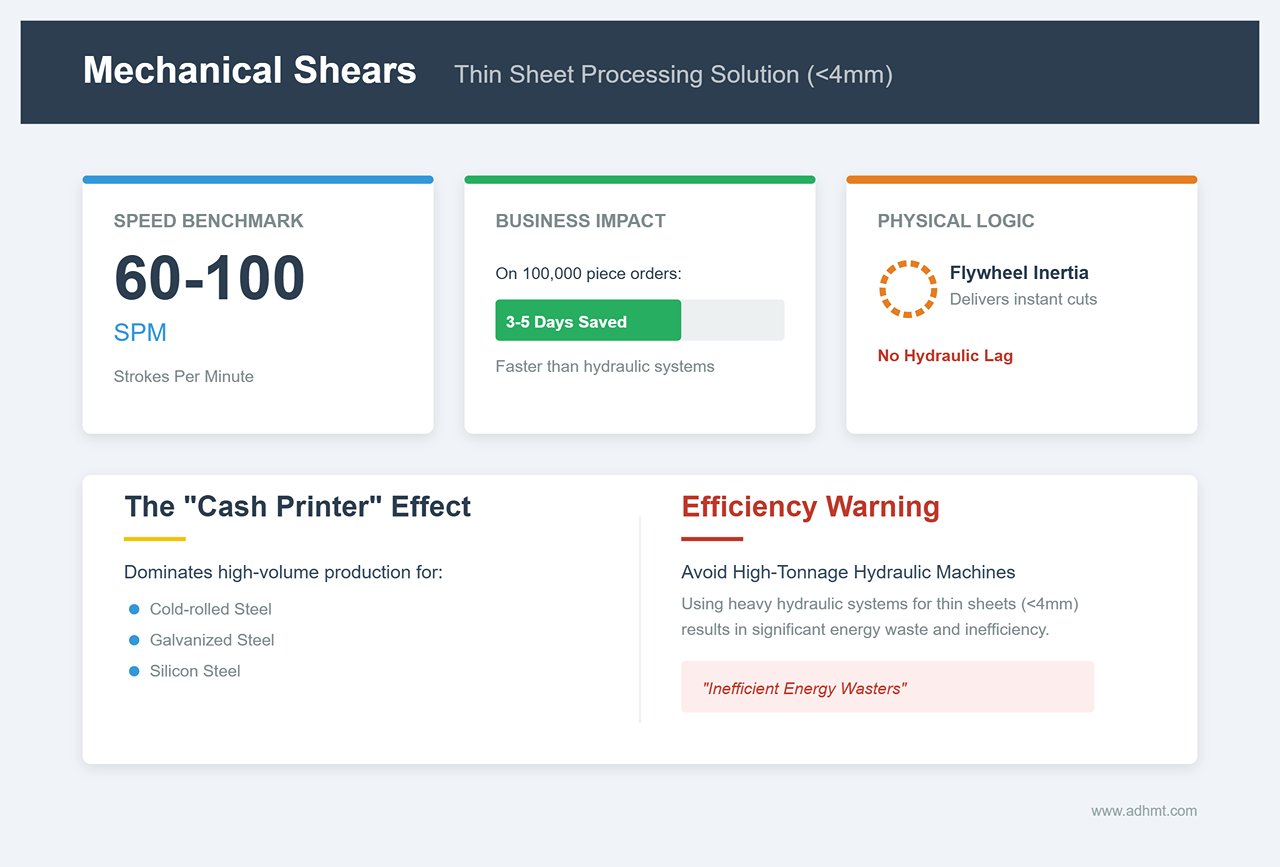The height and width of the screenshot is (867, 1280).
Task: Click the orange dashed flywheel circle icon
Action: point(908,289)
